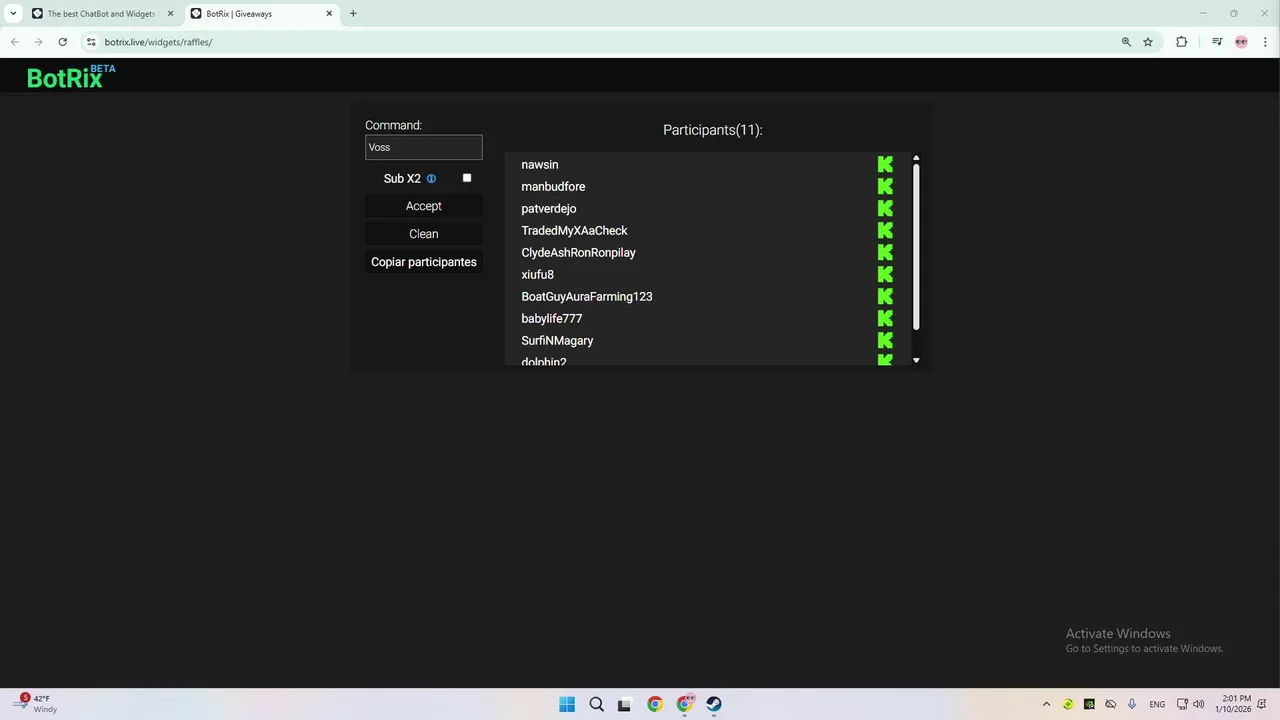Image resolution: width=1280 pixels, height=720 pixels.
Task: Click the Kick icon beside manbudfore
Action: 885,186
